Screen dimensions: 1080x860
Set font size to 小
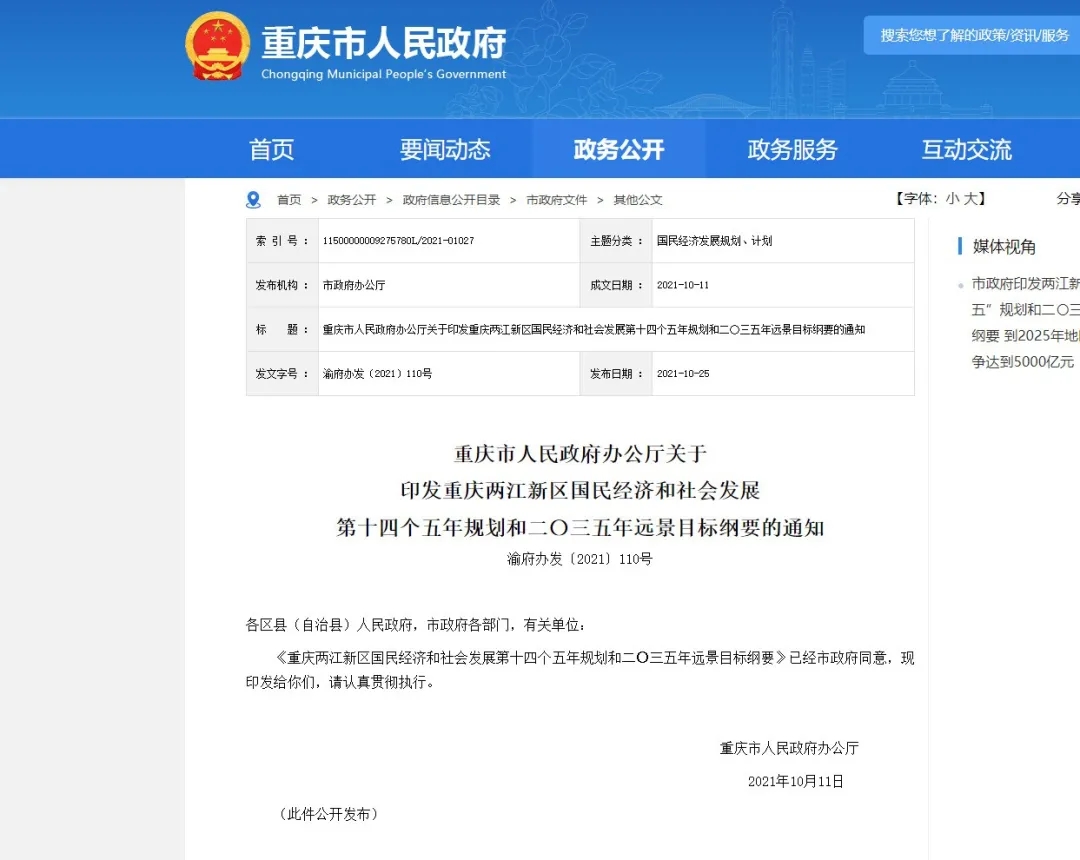coord(952,199)
